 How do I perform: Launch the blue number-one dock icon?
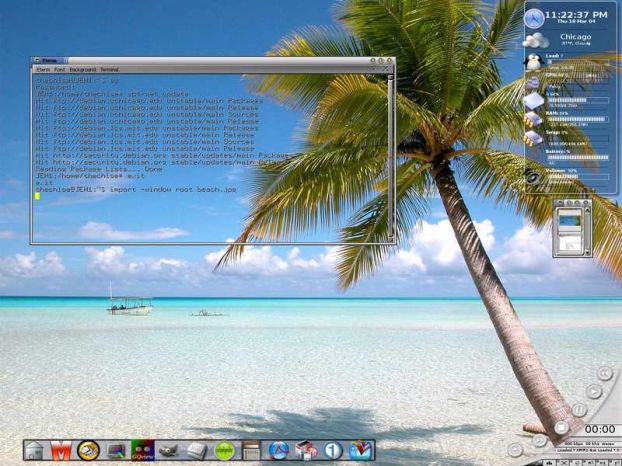click(333, 451)
